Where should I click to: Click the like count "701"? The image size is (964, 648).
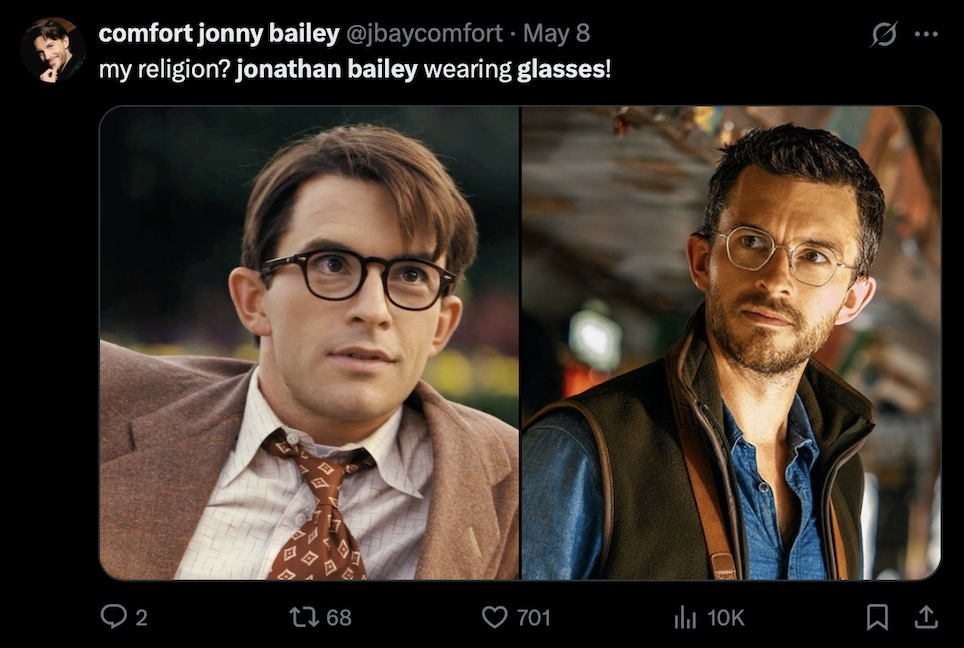[533, 618]
